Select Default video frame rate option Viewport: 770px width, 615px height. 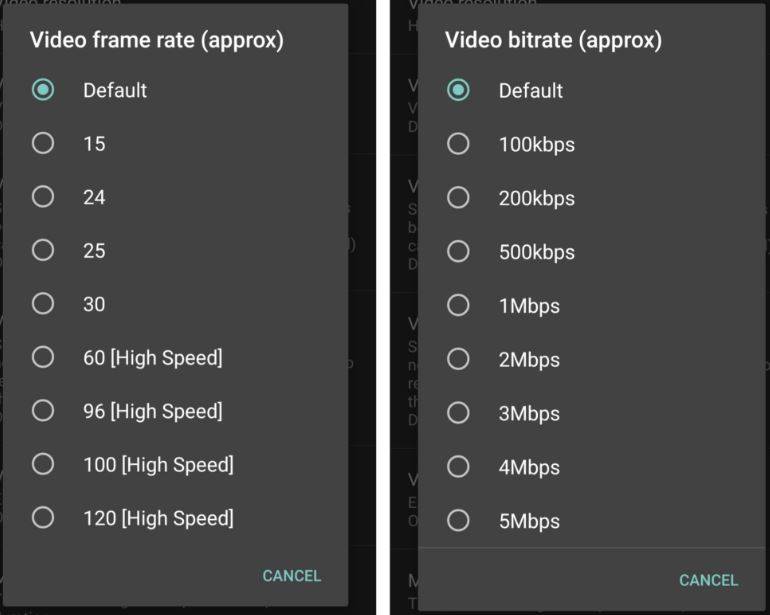tap(43, 90)
